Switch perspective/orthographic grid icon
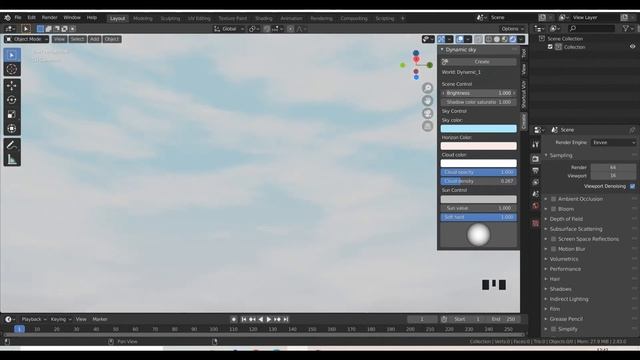 (427, 126)
